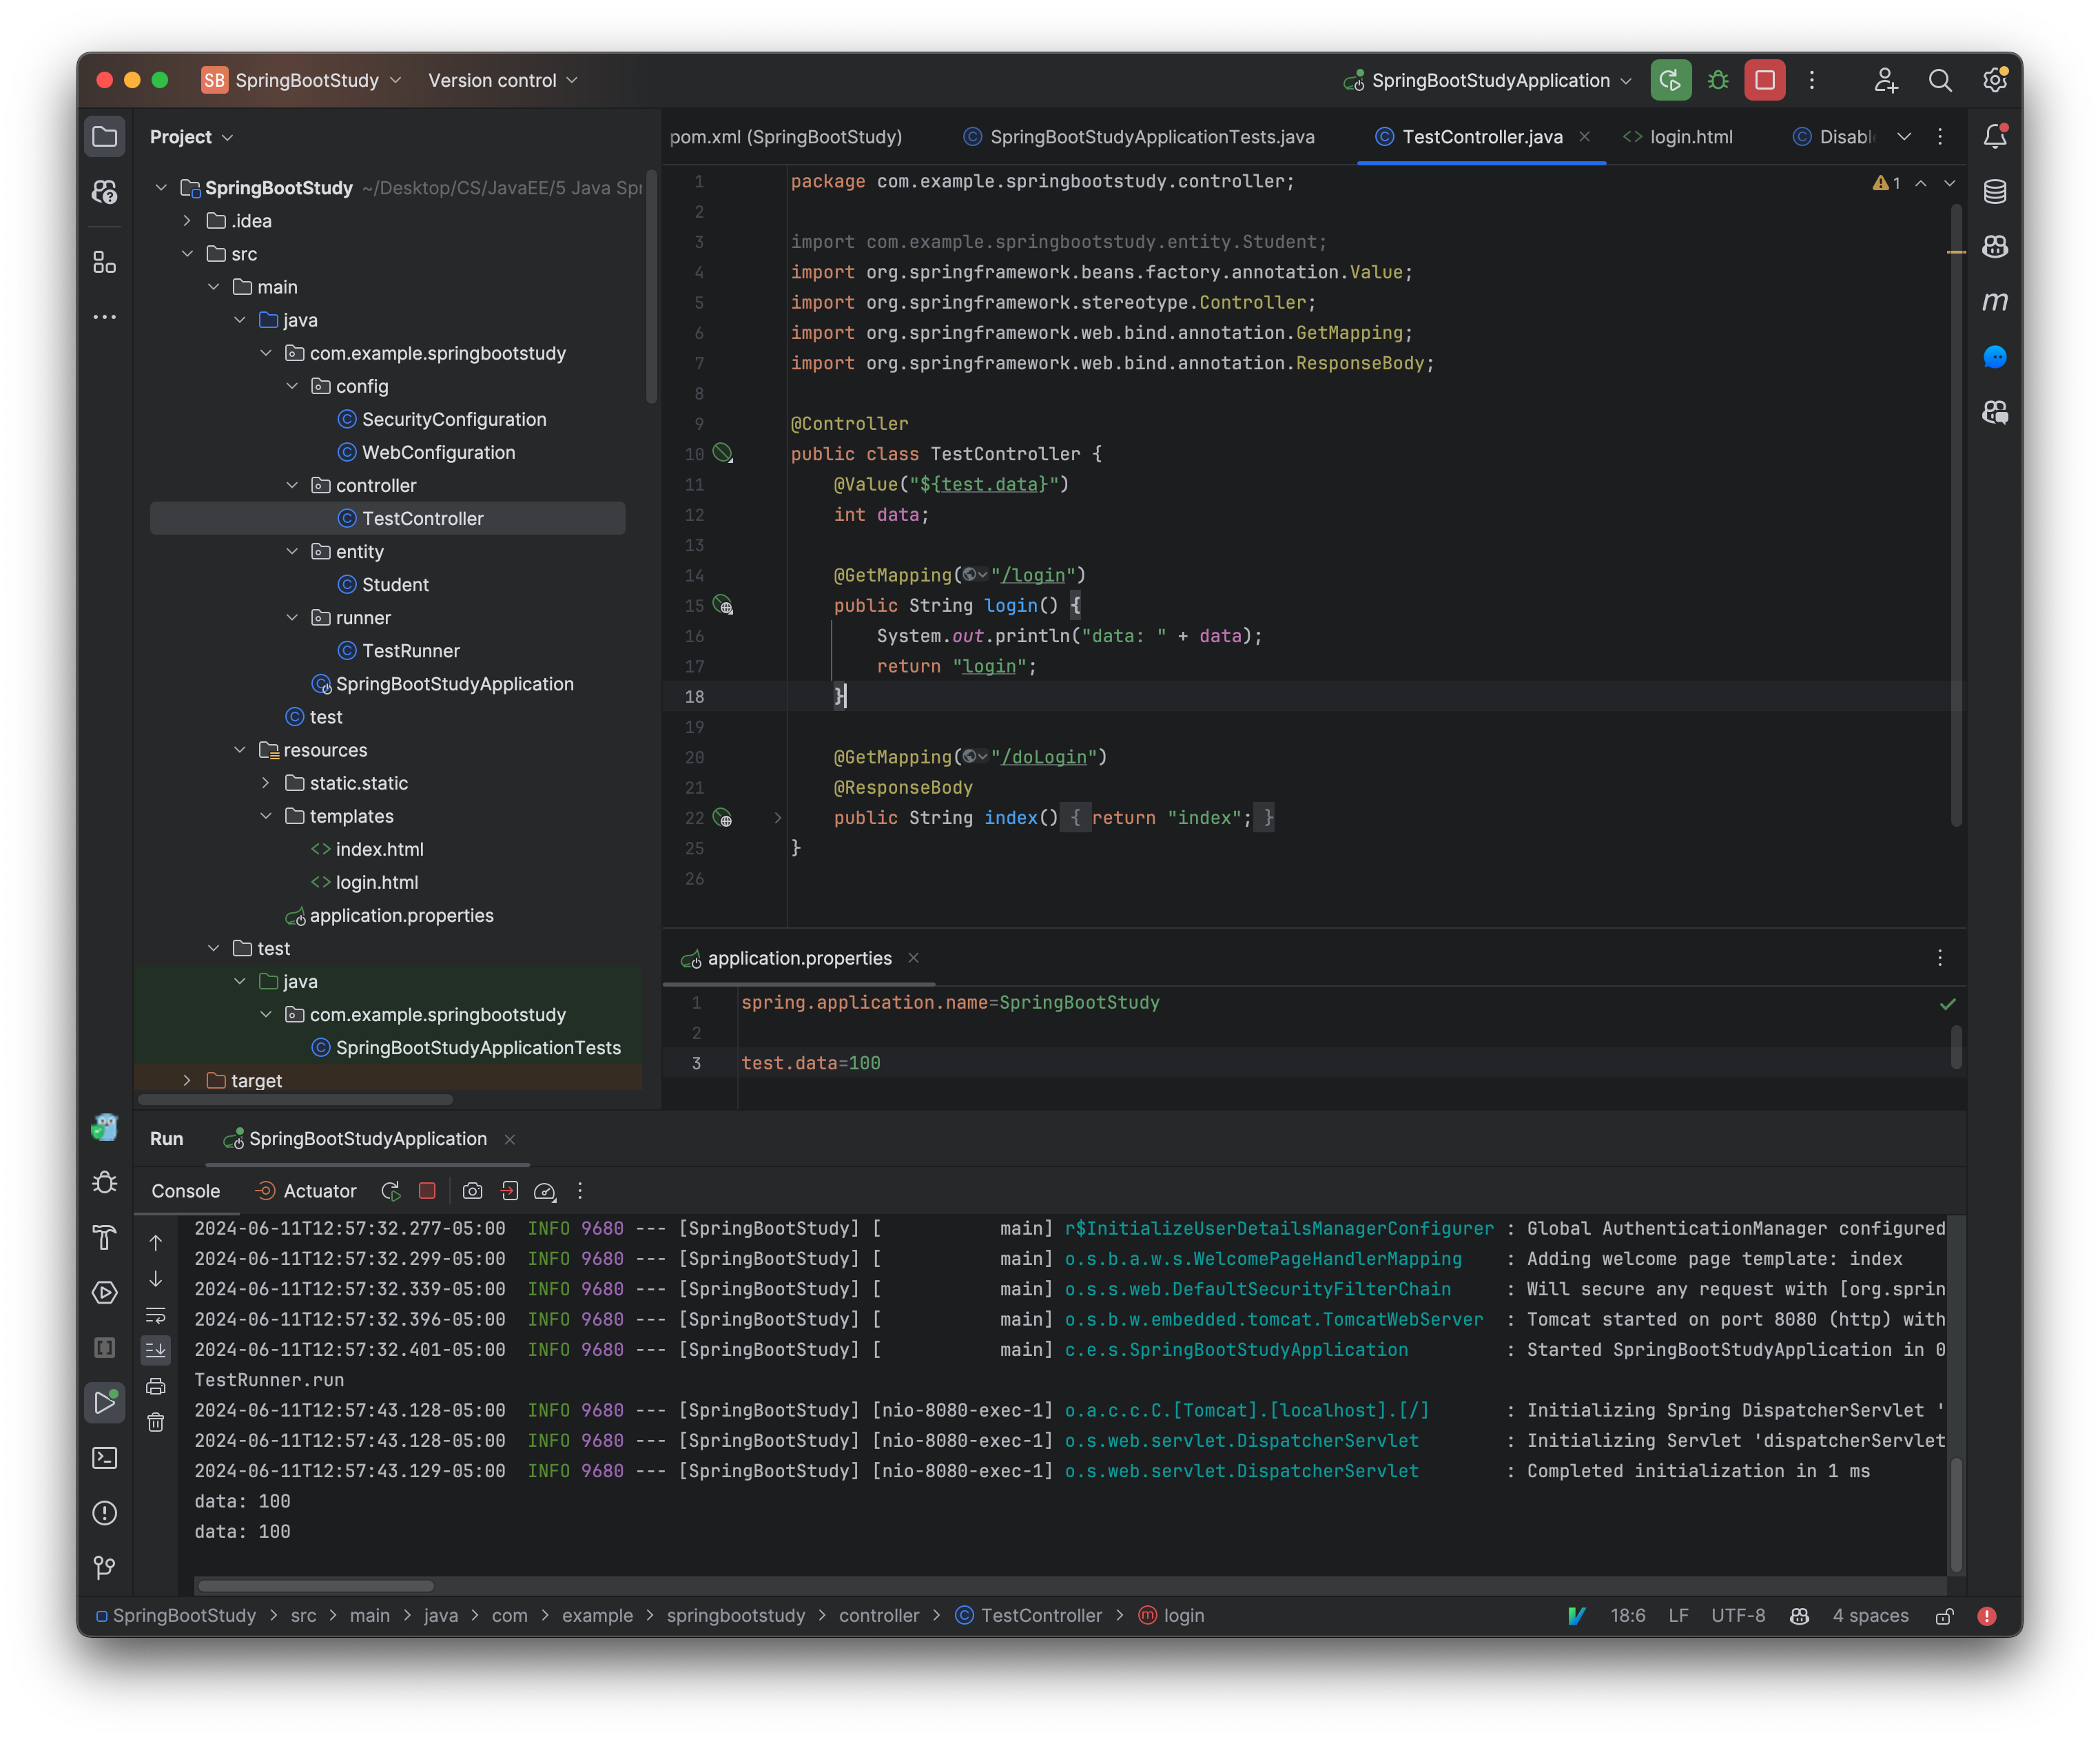Select controller in the status bar breadcrumbs
The height and width of the screenshot is (1739, 2100).
tap(879, 1616)
